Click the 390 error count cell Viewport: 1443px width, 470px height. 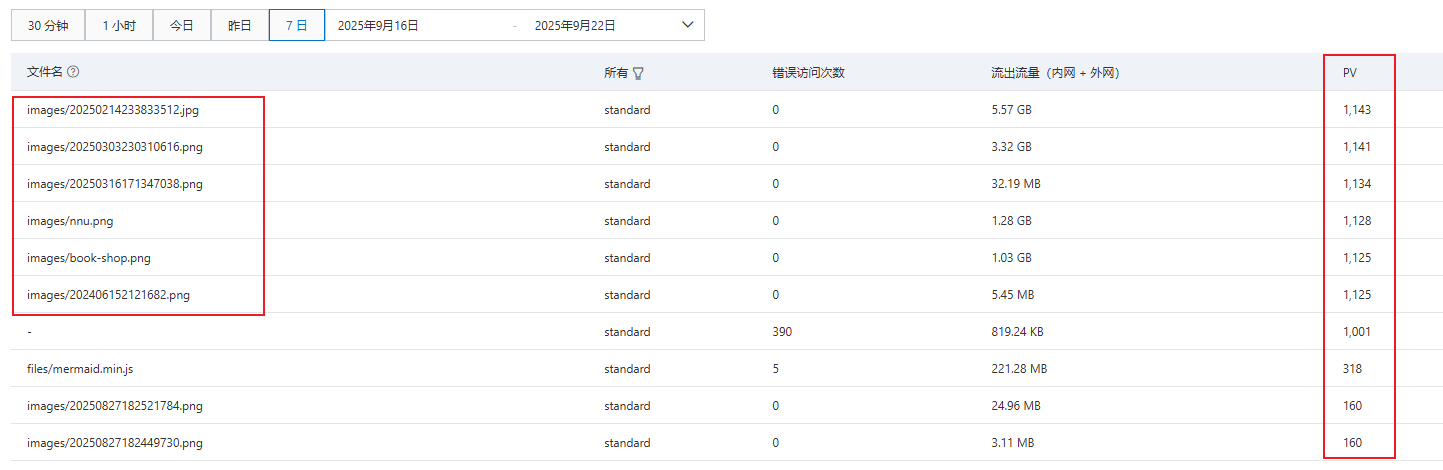[781, 332]
